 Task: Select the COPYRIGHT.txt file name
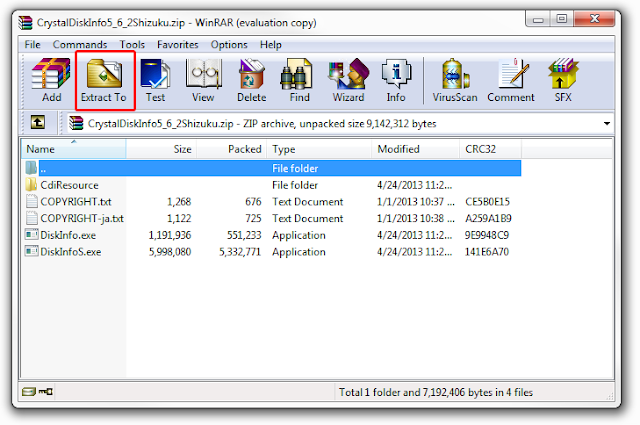76,202
